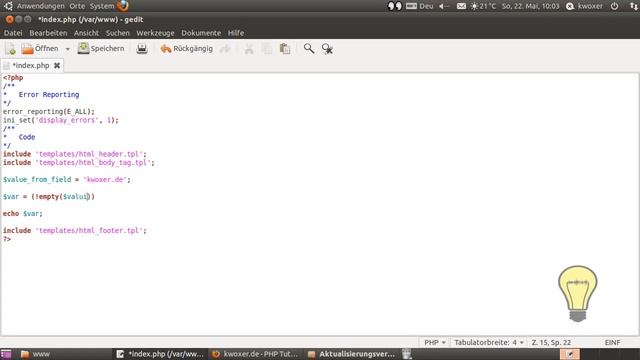This screenshot has width=640, height=360.
Task: Click the Paste clipboard icon
Action: 285,49
